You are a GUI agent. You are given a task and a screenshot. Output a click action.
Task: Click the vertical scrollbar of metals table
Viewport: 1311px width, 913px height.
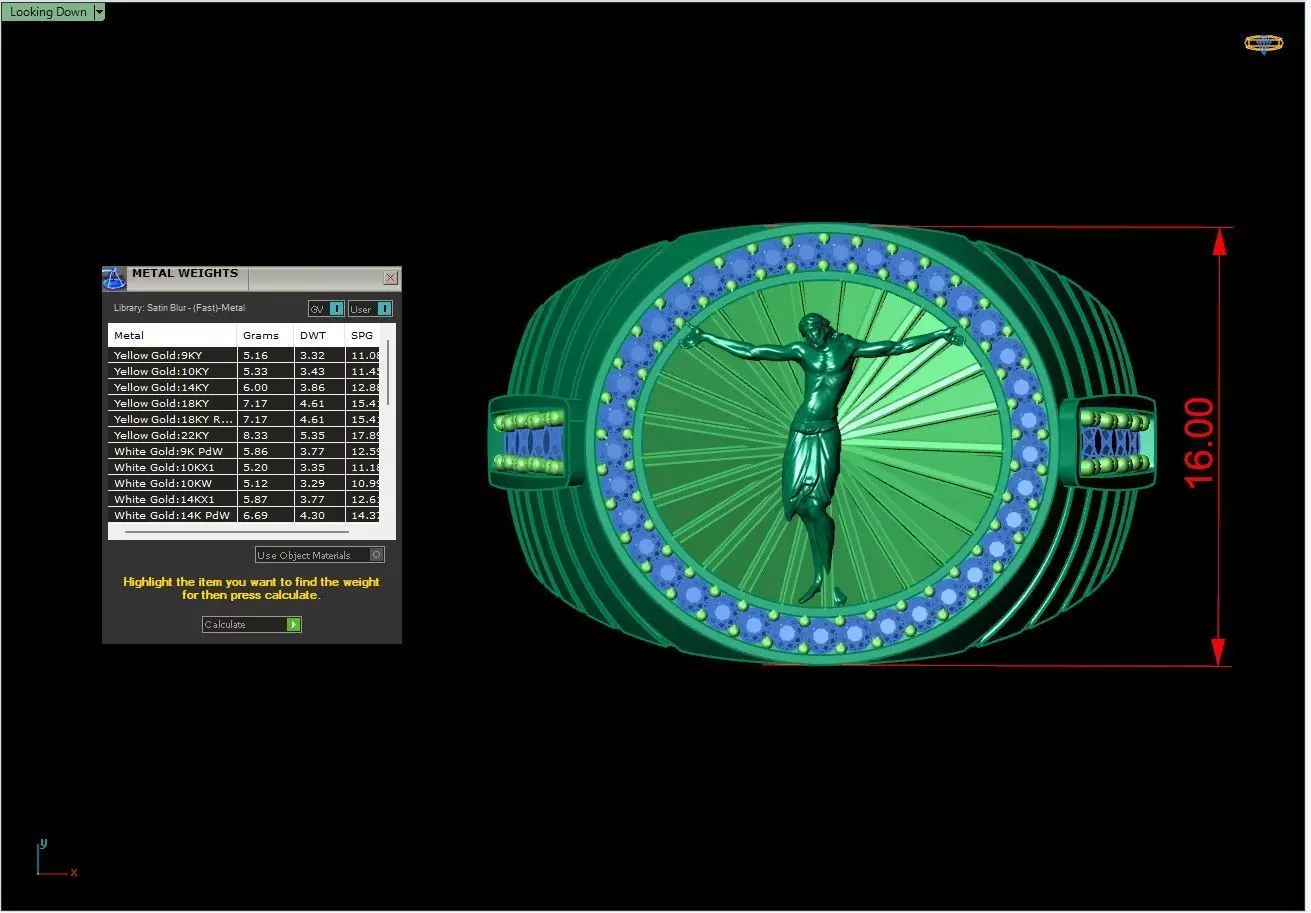[x=388, y=372]
